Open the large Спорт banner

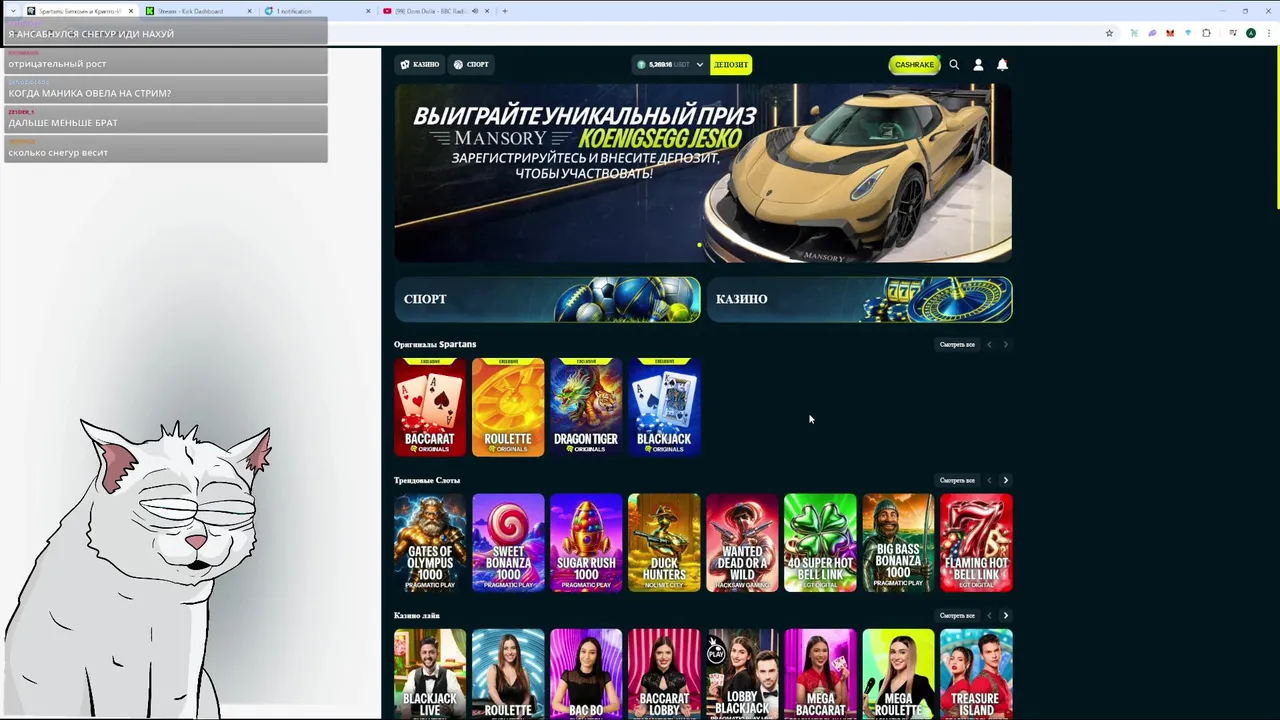tap(547, 299)
